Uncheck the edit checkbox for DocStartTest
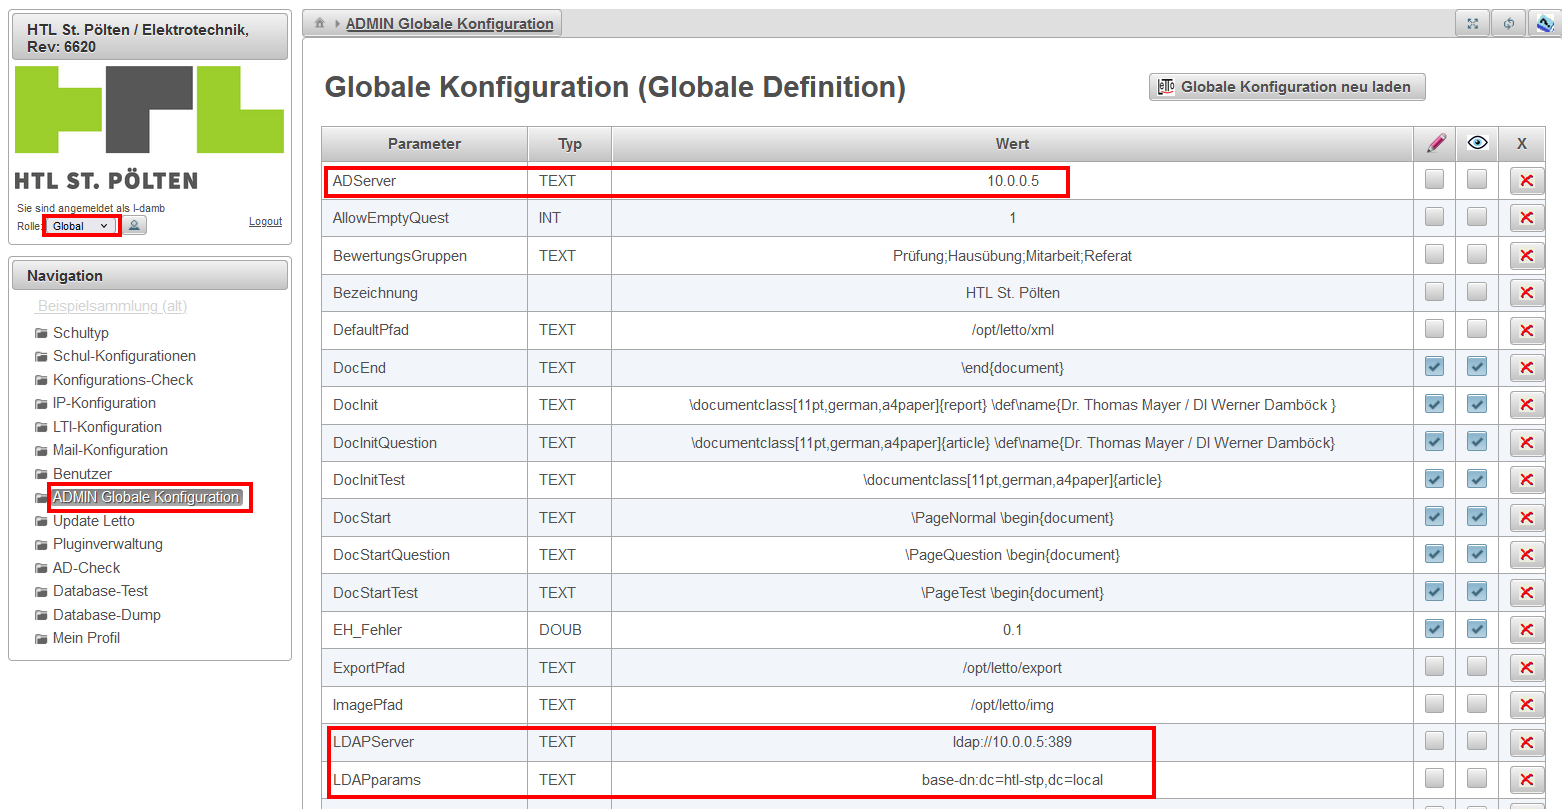Image resolution: width=1562 pixels, height=809 pixels. tap(1434, 592)
